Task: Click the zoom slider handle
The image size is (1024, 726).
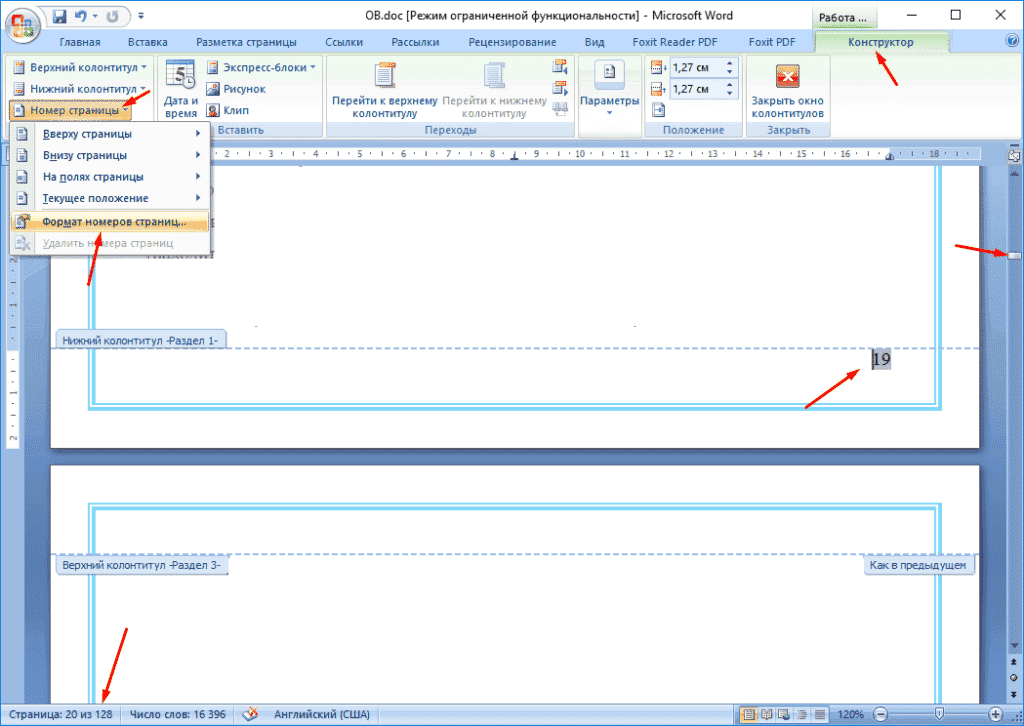Action: click(x=939, y=714)
